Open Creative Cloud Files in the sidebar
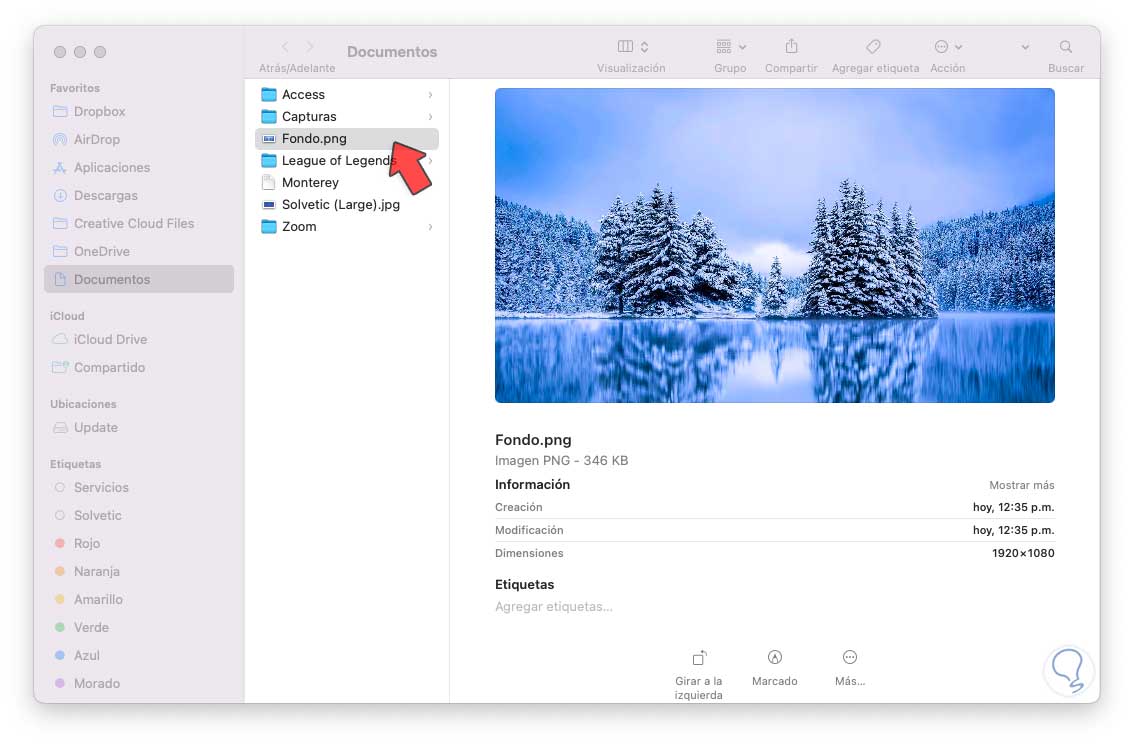The width and height of the screenshot is (1134, 745). click(139, 224)
